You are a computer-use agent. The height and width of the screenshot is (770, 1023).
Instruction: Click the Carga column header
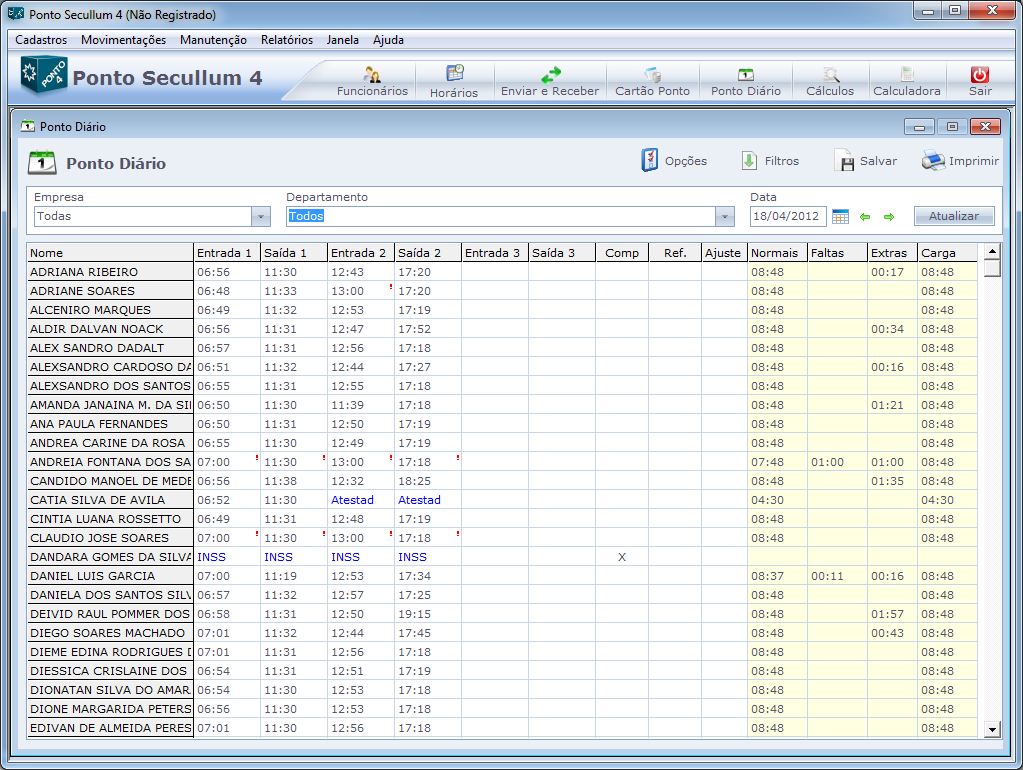pyautogui.click(x=947, y=253)
